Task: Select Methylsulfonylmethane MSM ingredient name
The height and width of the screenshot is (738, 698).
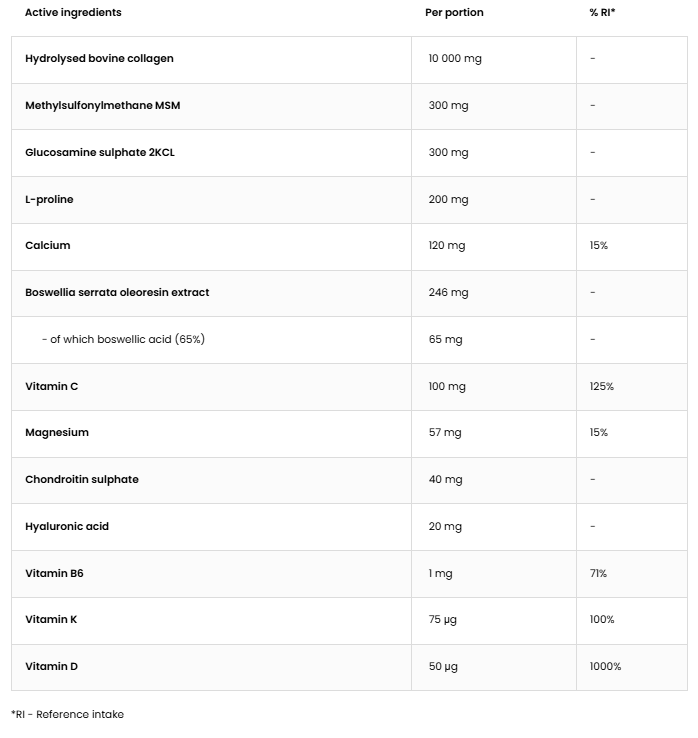Action: tap(102, 106)
